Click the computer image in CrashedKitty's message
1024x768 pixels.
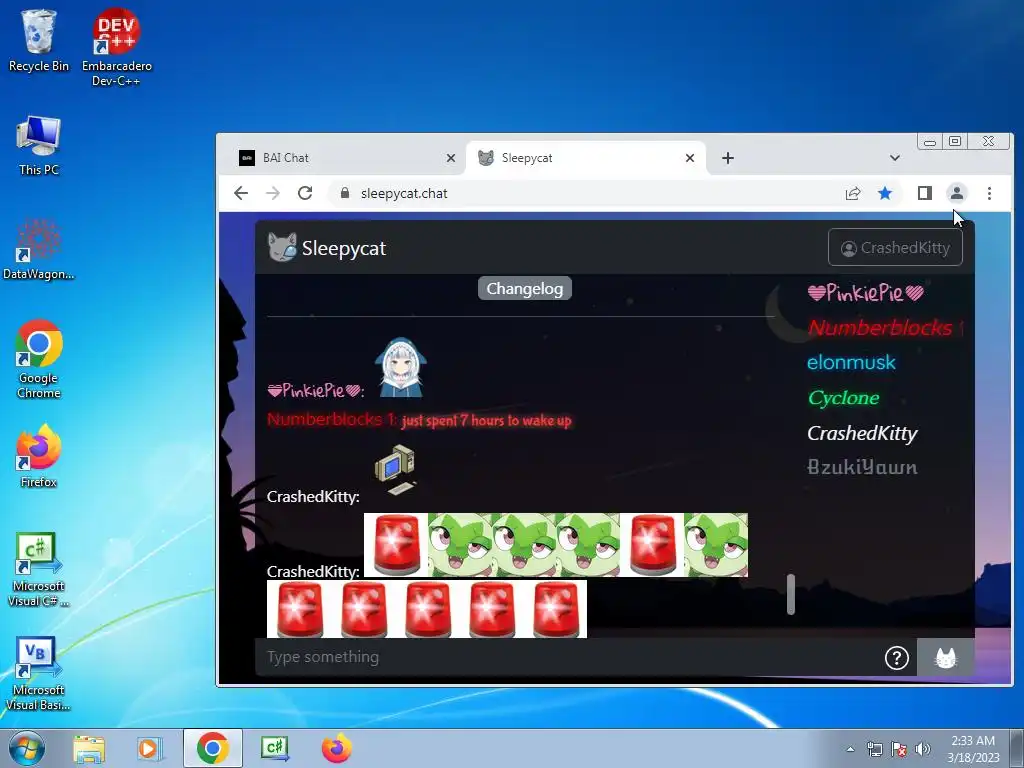395,470
